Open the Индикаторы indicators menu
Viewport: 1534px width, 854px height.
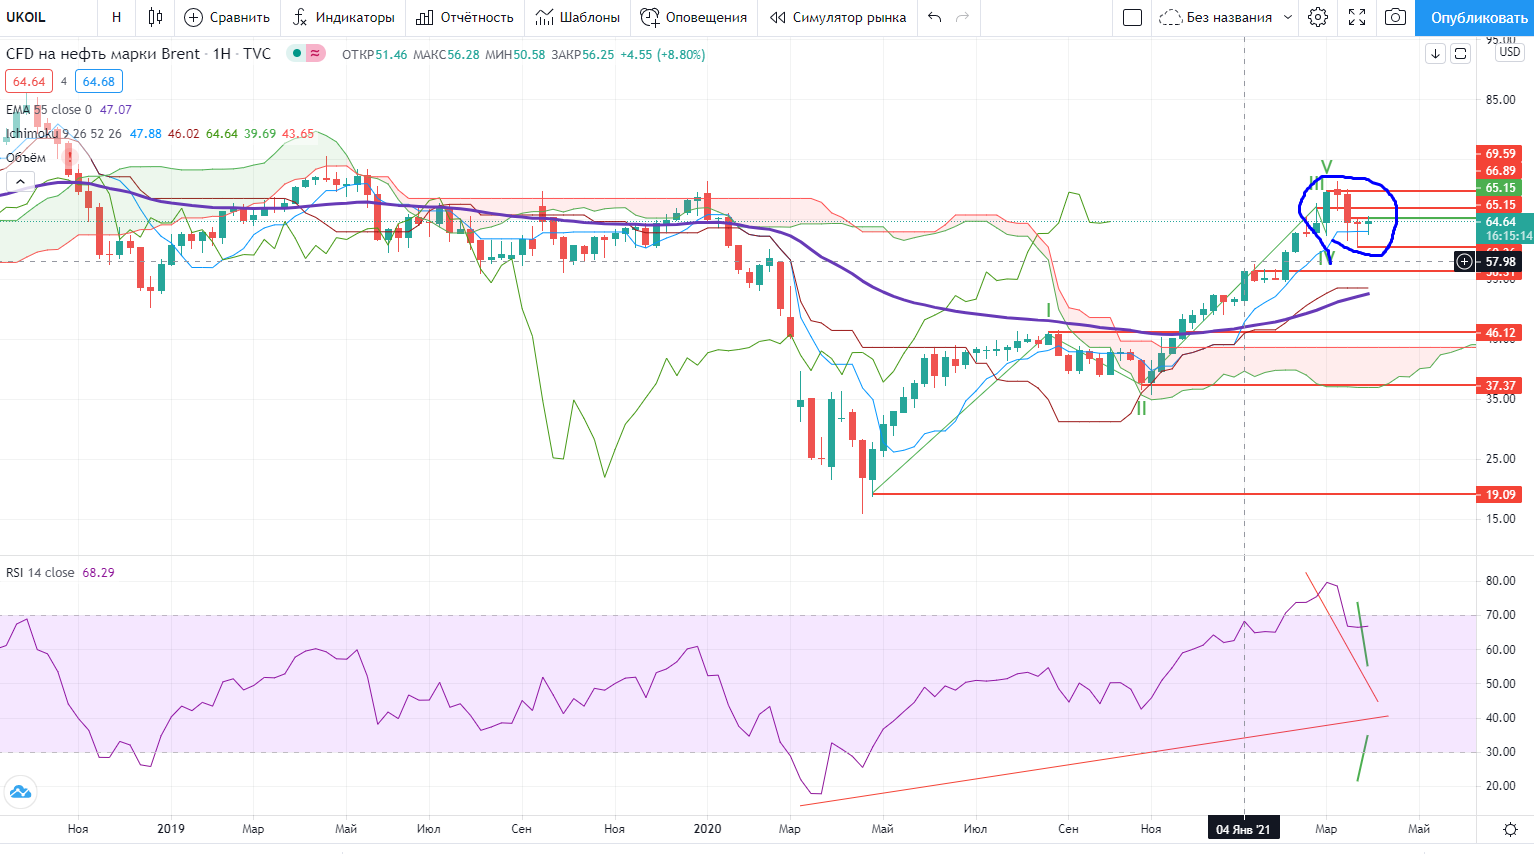point(343,17)
